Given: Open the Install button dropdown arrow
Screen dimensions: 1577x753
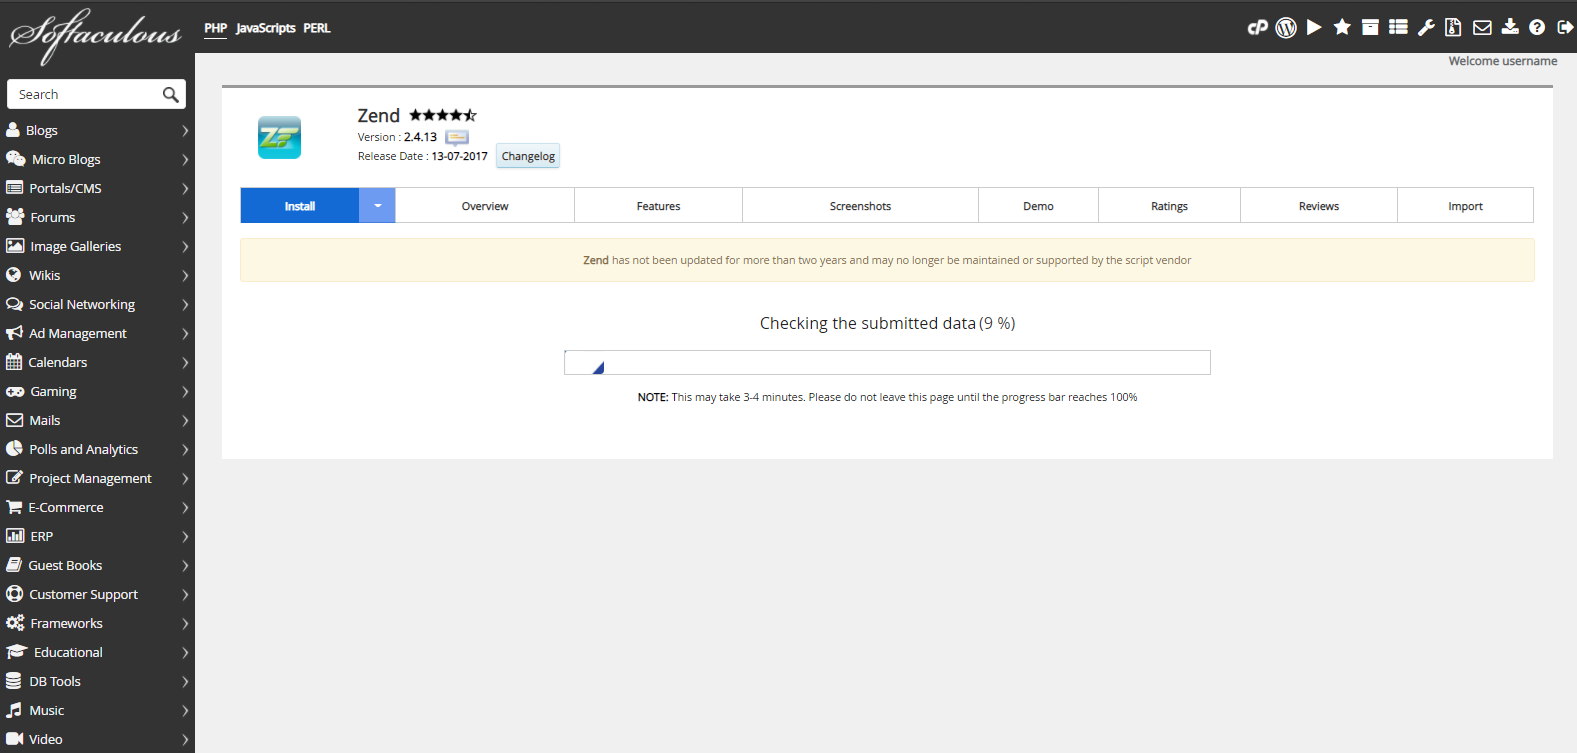Looking at the screenshot, I should click(x=377, y=205).
